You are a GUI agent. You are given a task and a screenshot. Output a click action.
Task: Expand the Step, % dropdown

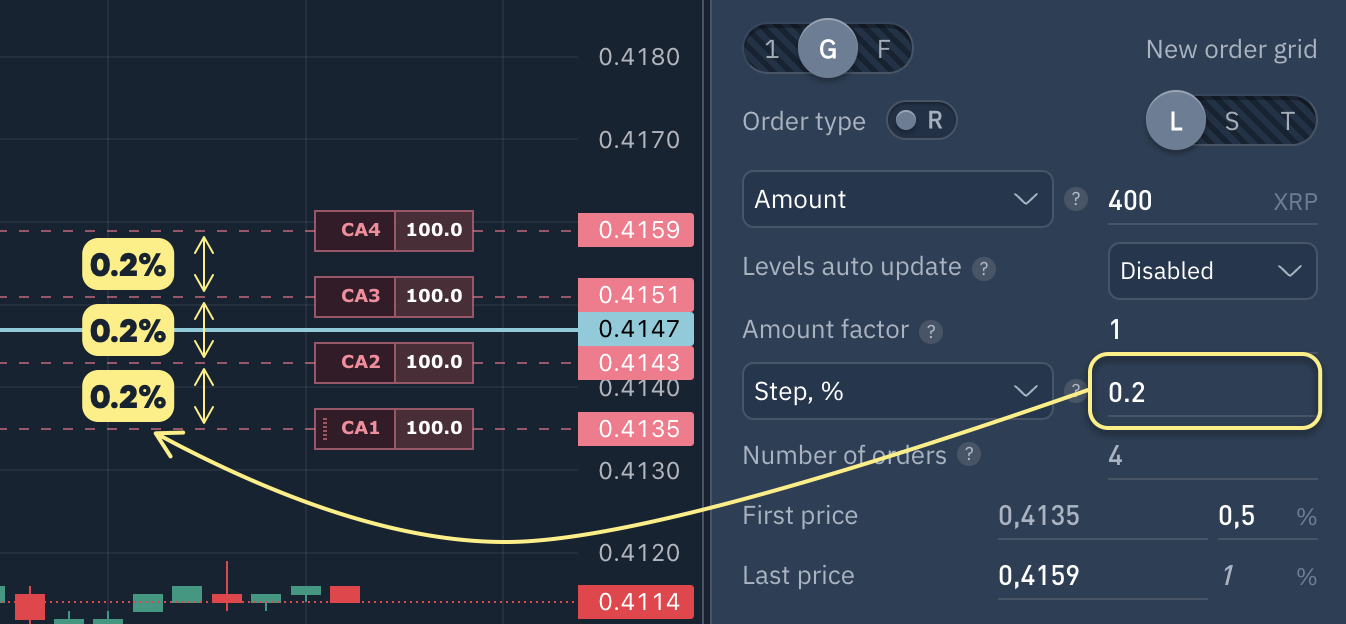897,391
